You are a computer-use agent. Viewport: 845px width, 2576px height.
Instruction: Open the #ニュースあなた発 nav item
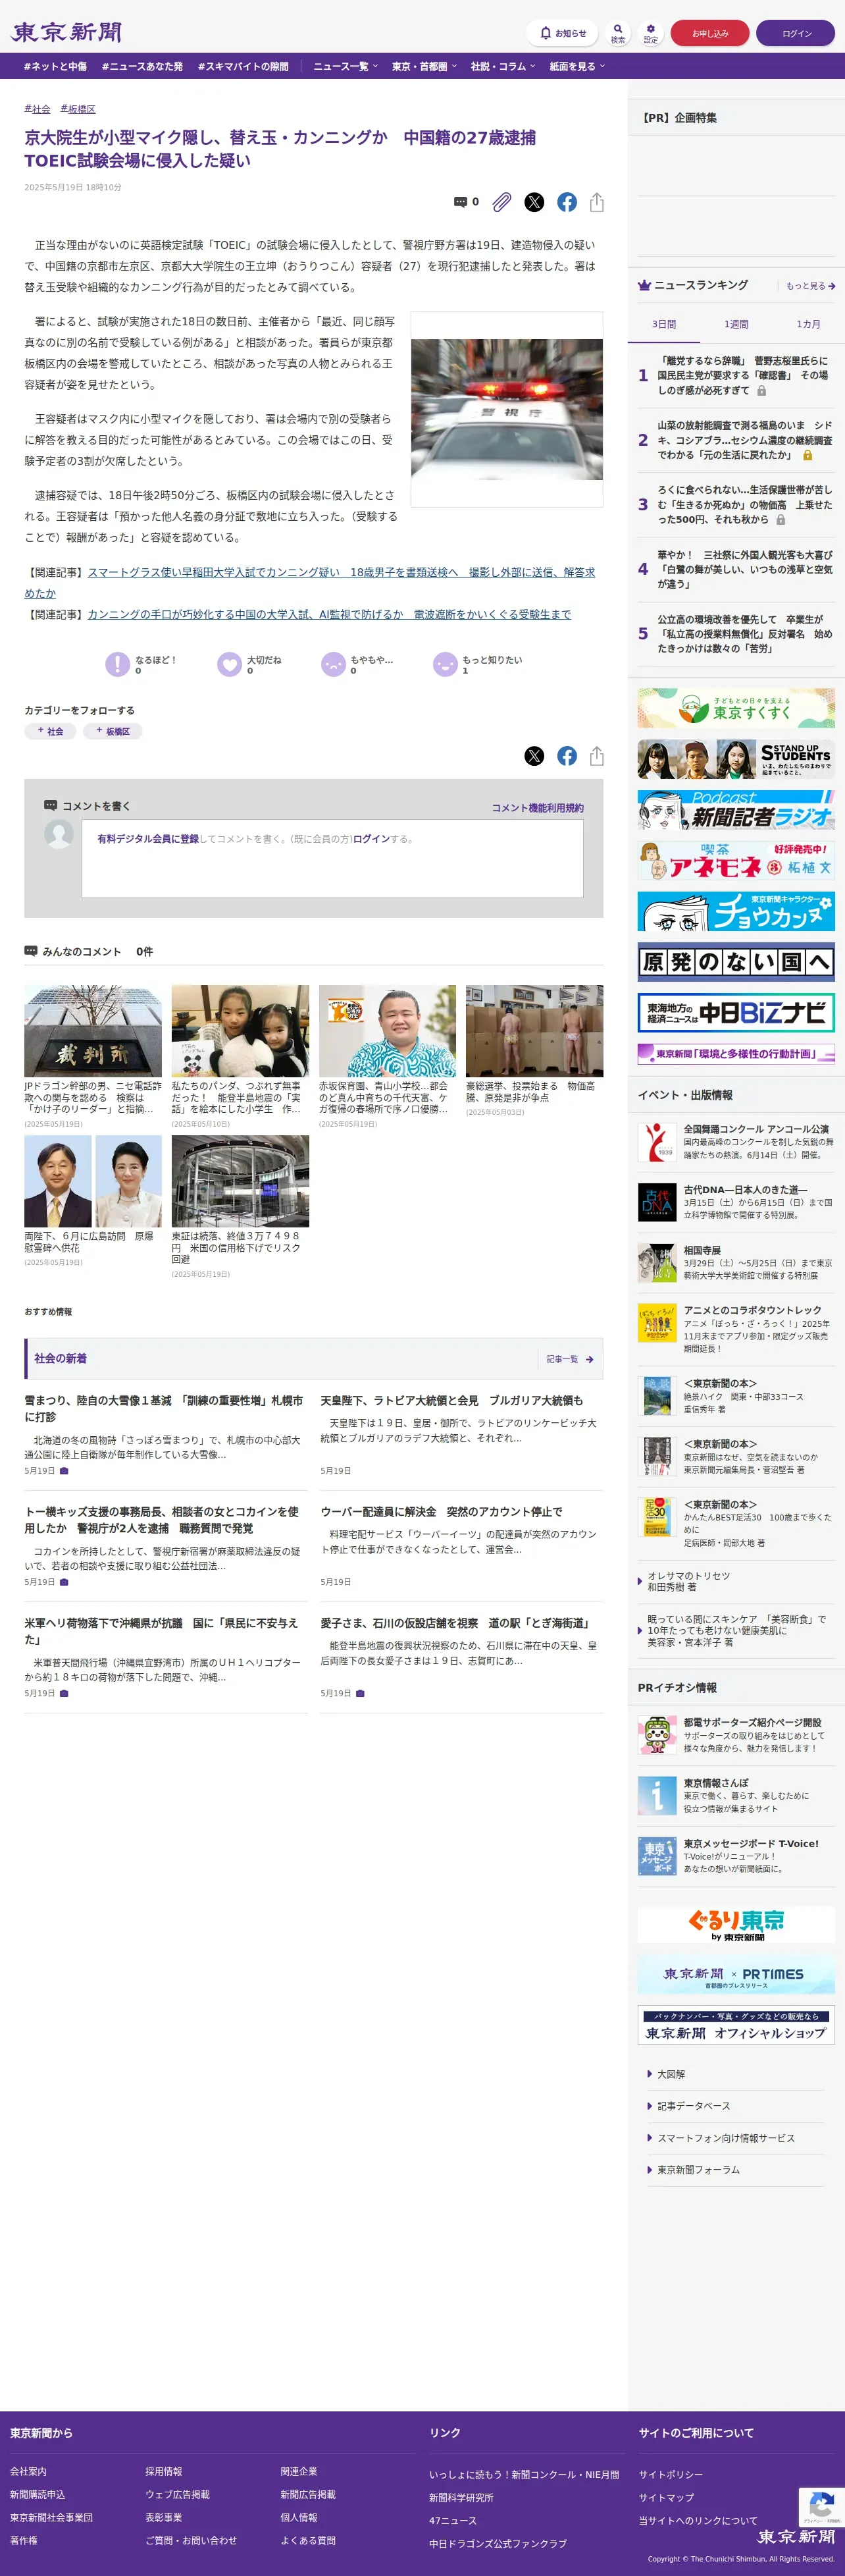tap(142, 66)
